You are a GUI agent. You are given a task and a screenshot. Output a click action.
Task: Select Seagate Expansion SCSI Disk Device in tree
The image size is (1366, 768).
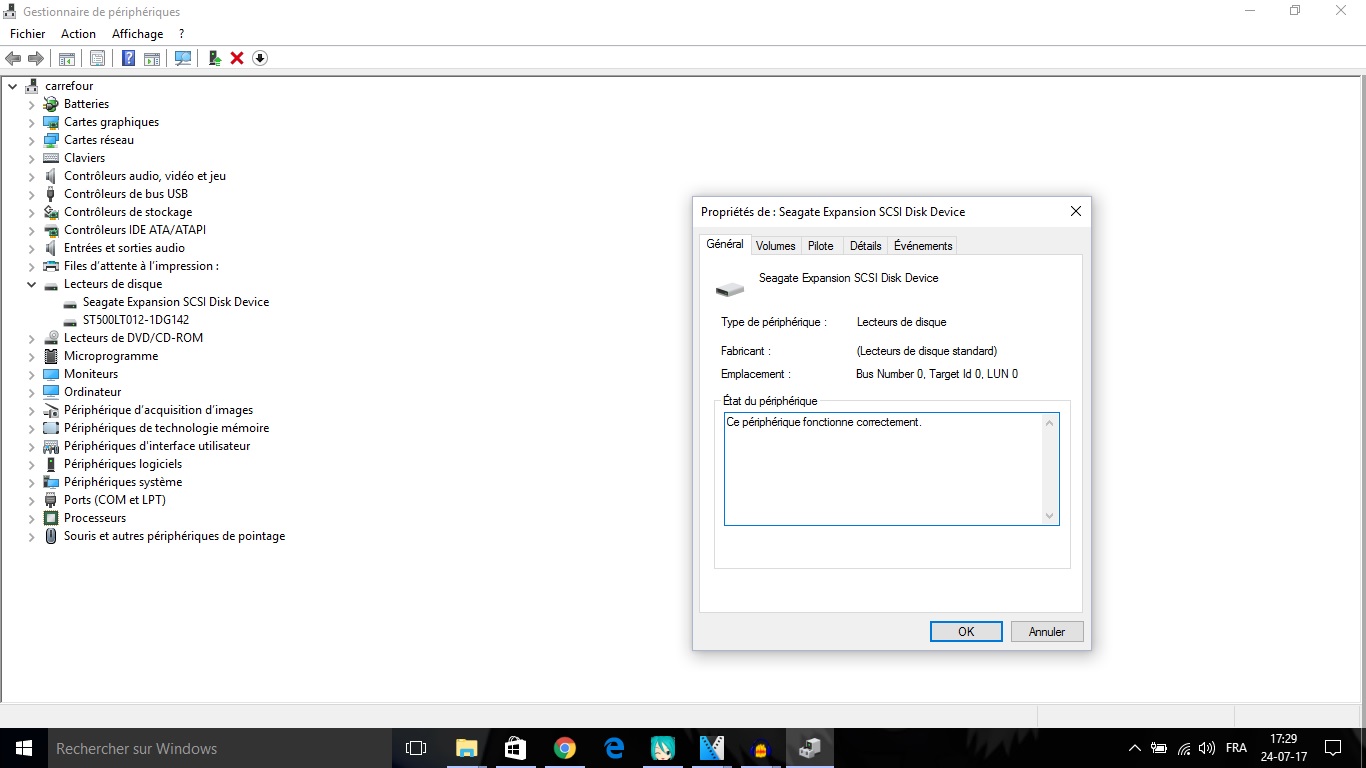click(176, 302)
